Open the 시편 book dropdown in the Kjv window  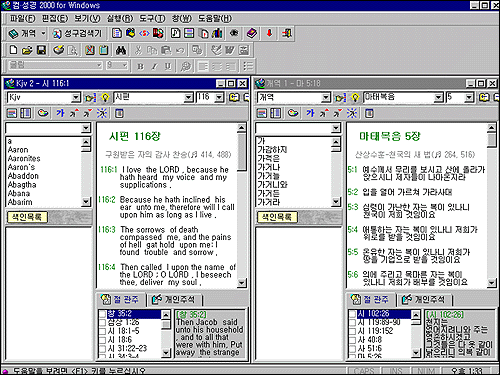pyautogui.click(x=189, y=97)
